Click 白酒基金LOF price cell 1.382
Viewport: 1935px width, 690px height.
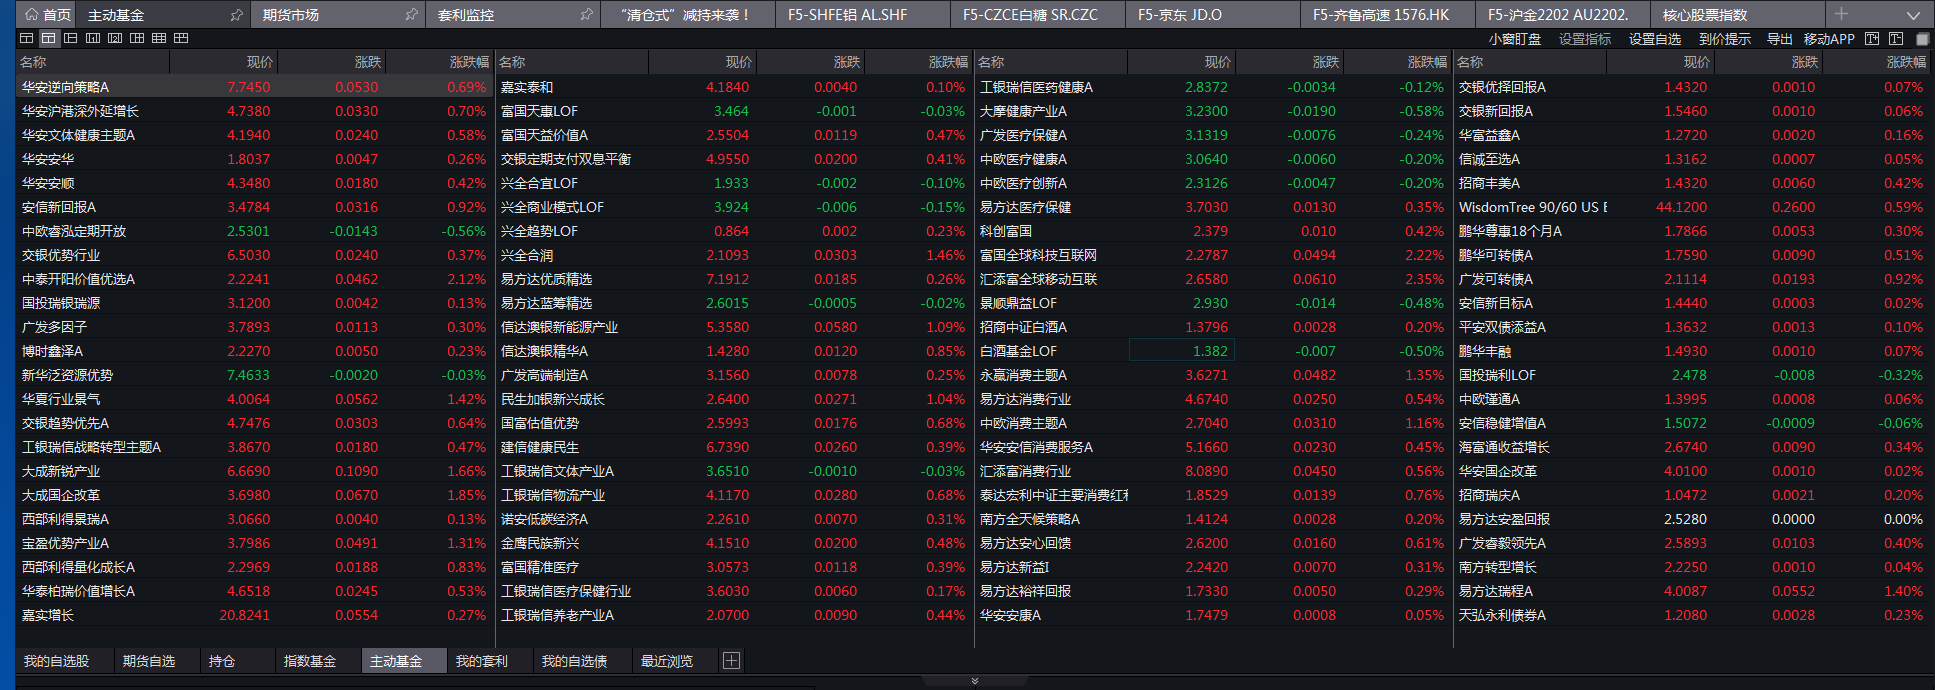pos(1181,351)
